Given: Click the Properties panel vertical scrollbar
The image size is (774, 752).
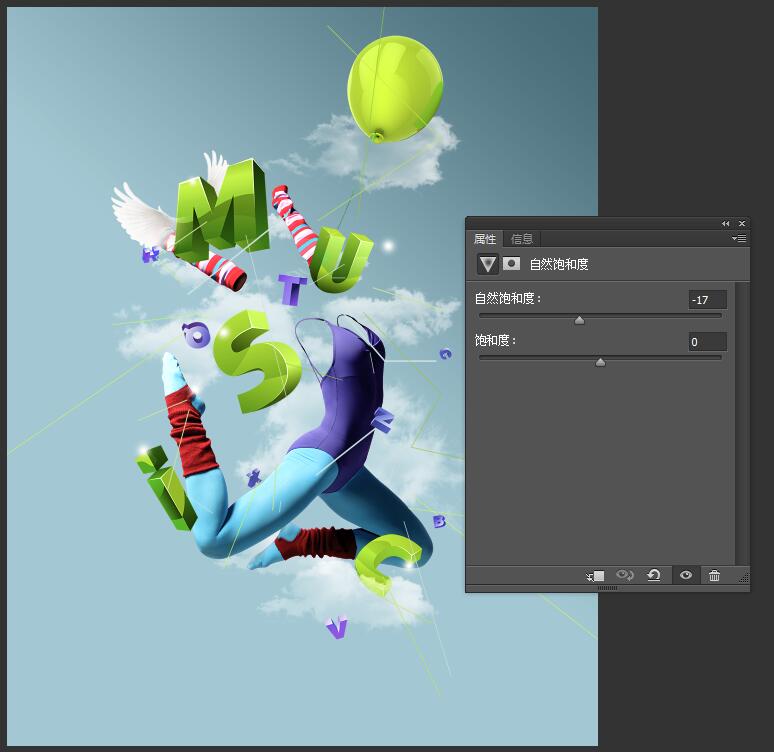Looking at the screenshot, I should (741, 424).
